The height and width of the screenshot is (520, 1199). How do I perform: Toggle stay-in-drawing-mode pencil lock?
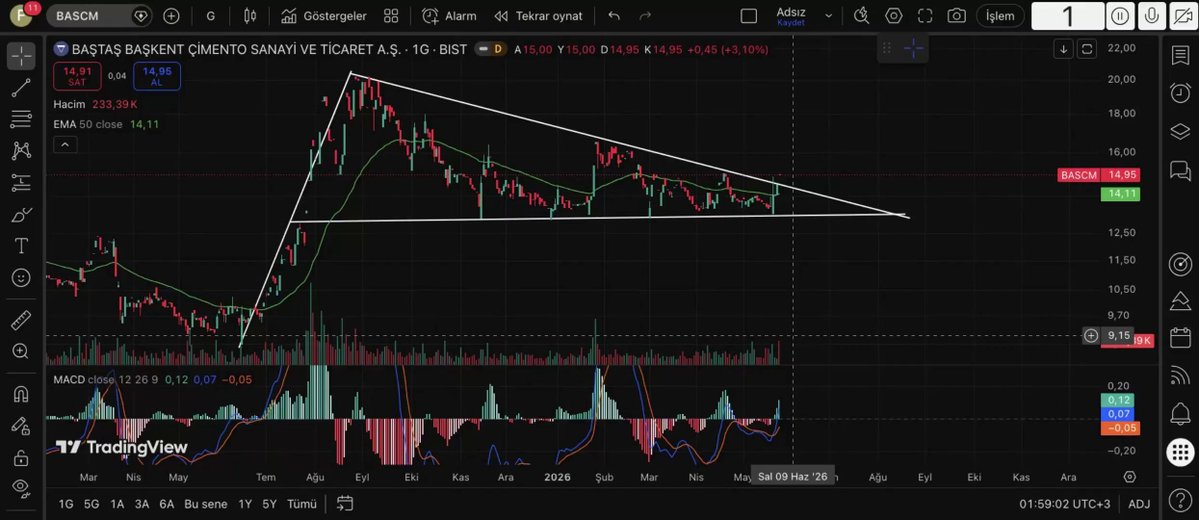pyautogui.click(x=21, y=426)
